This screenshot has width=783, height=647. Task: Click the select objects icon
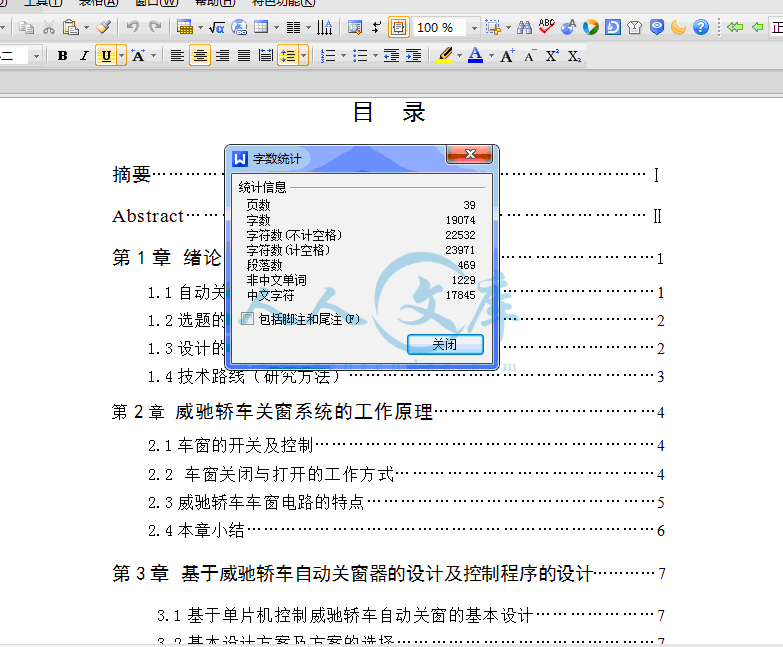[493, 27]
